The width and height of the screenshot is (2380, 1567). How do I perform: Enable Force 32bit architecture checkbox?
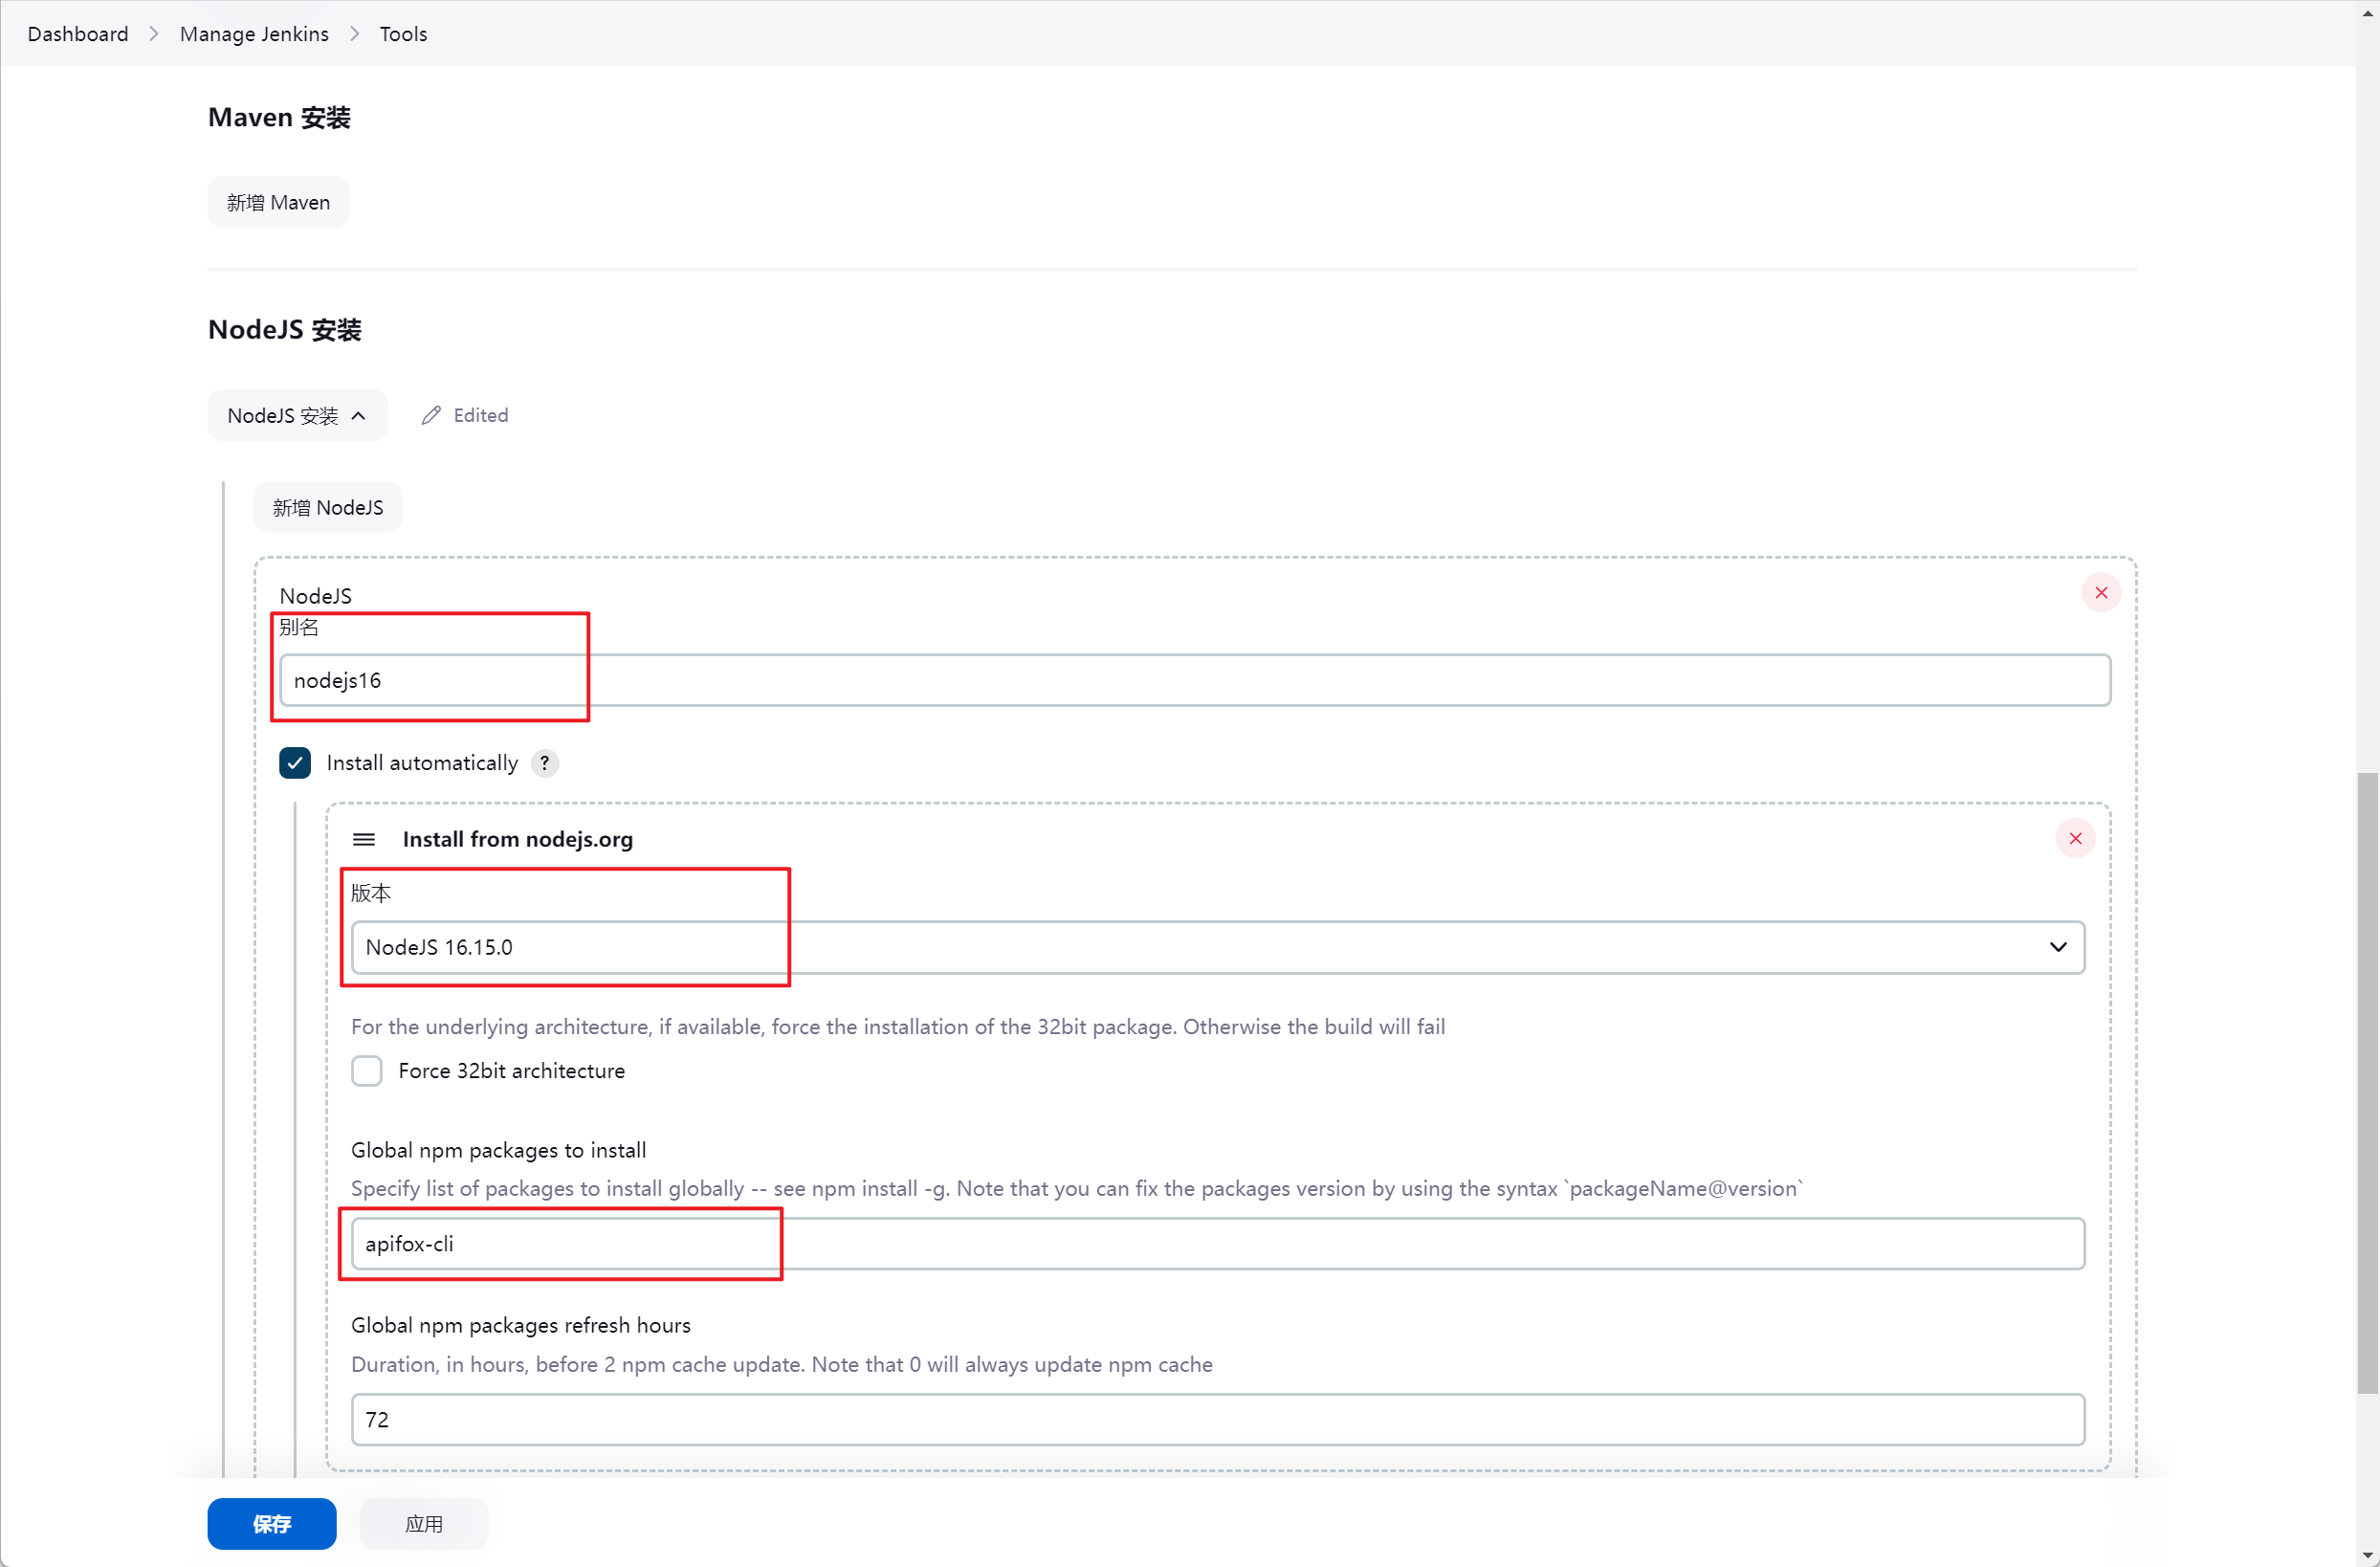click(x=367, y=1071)
